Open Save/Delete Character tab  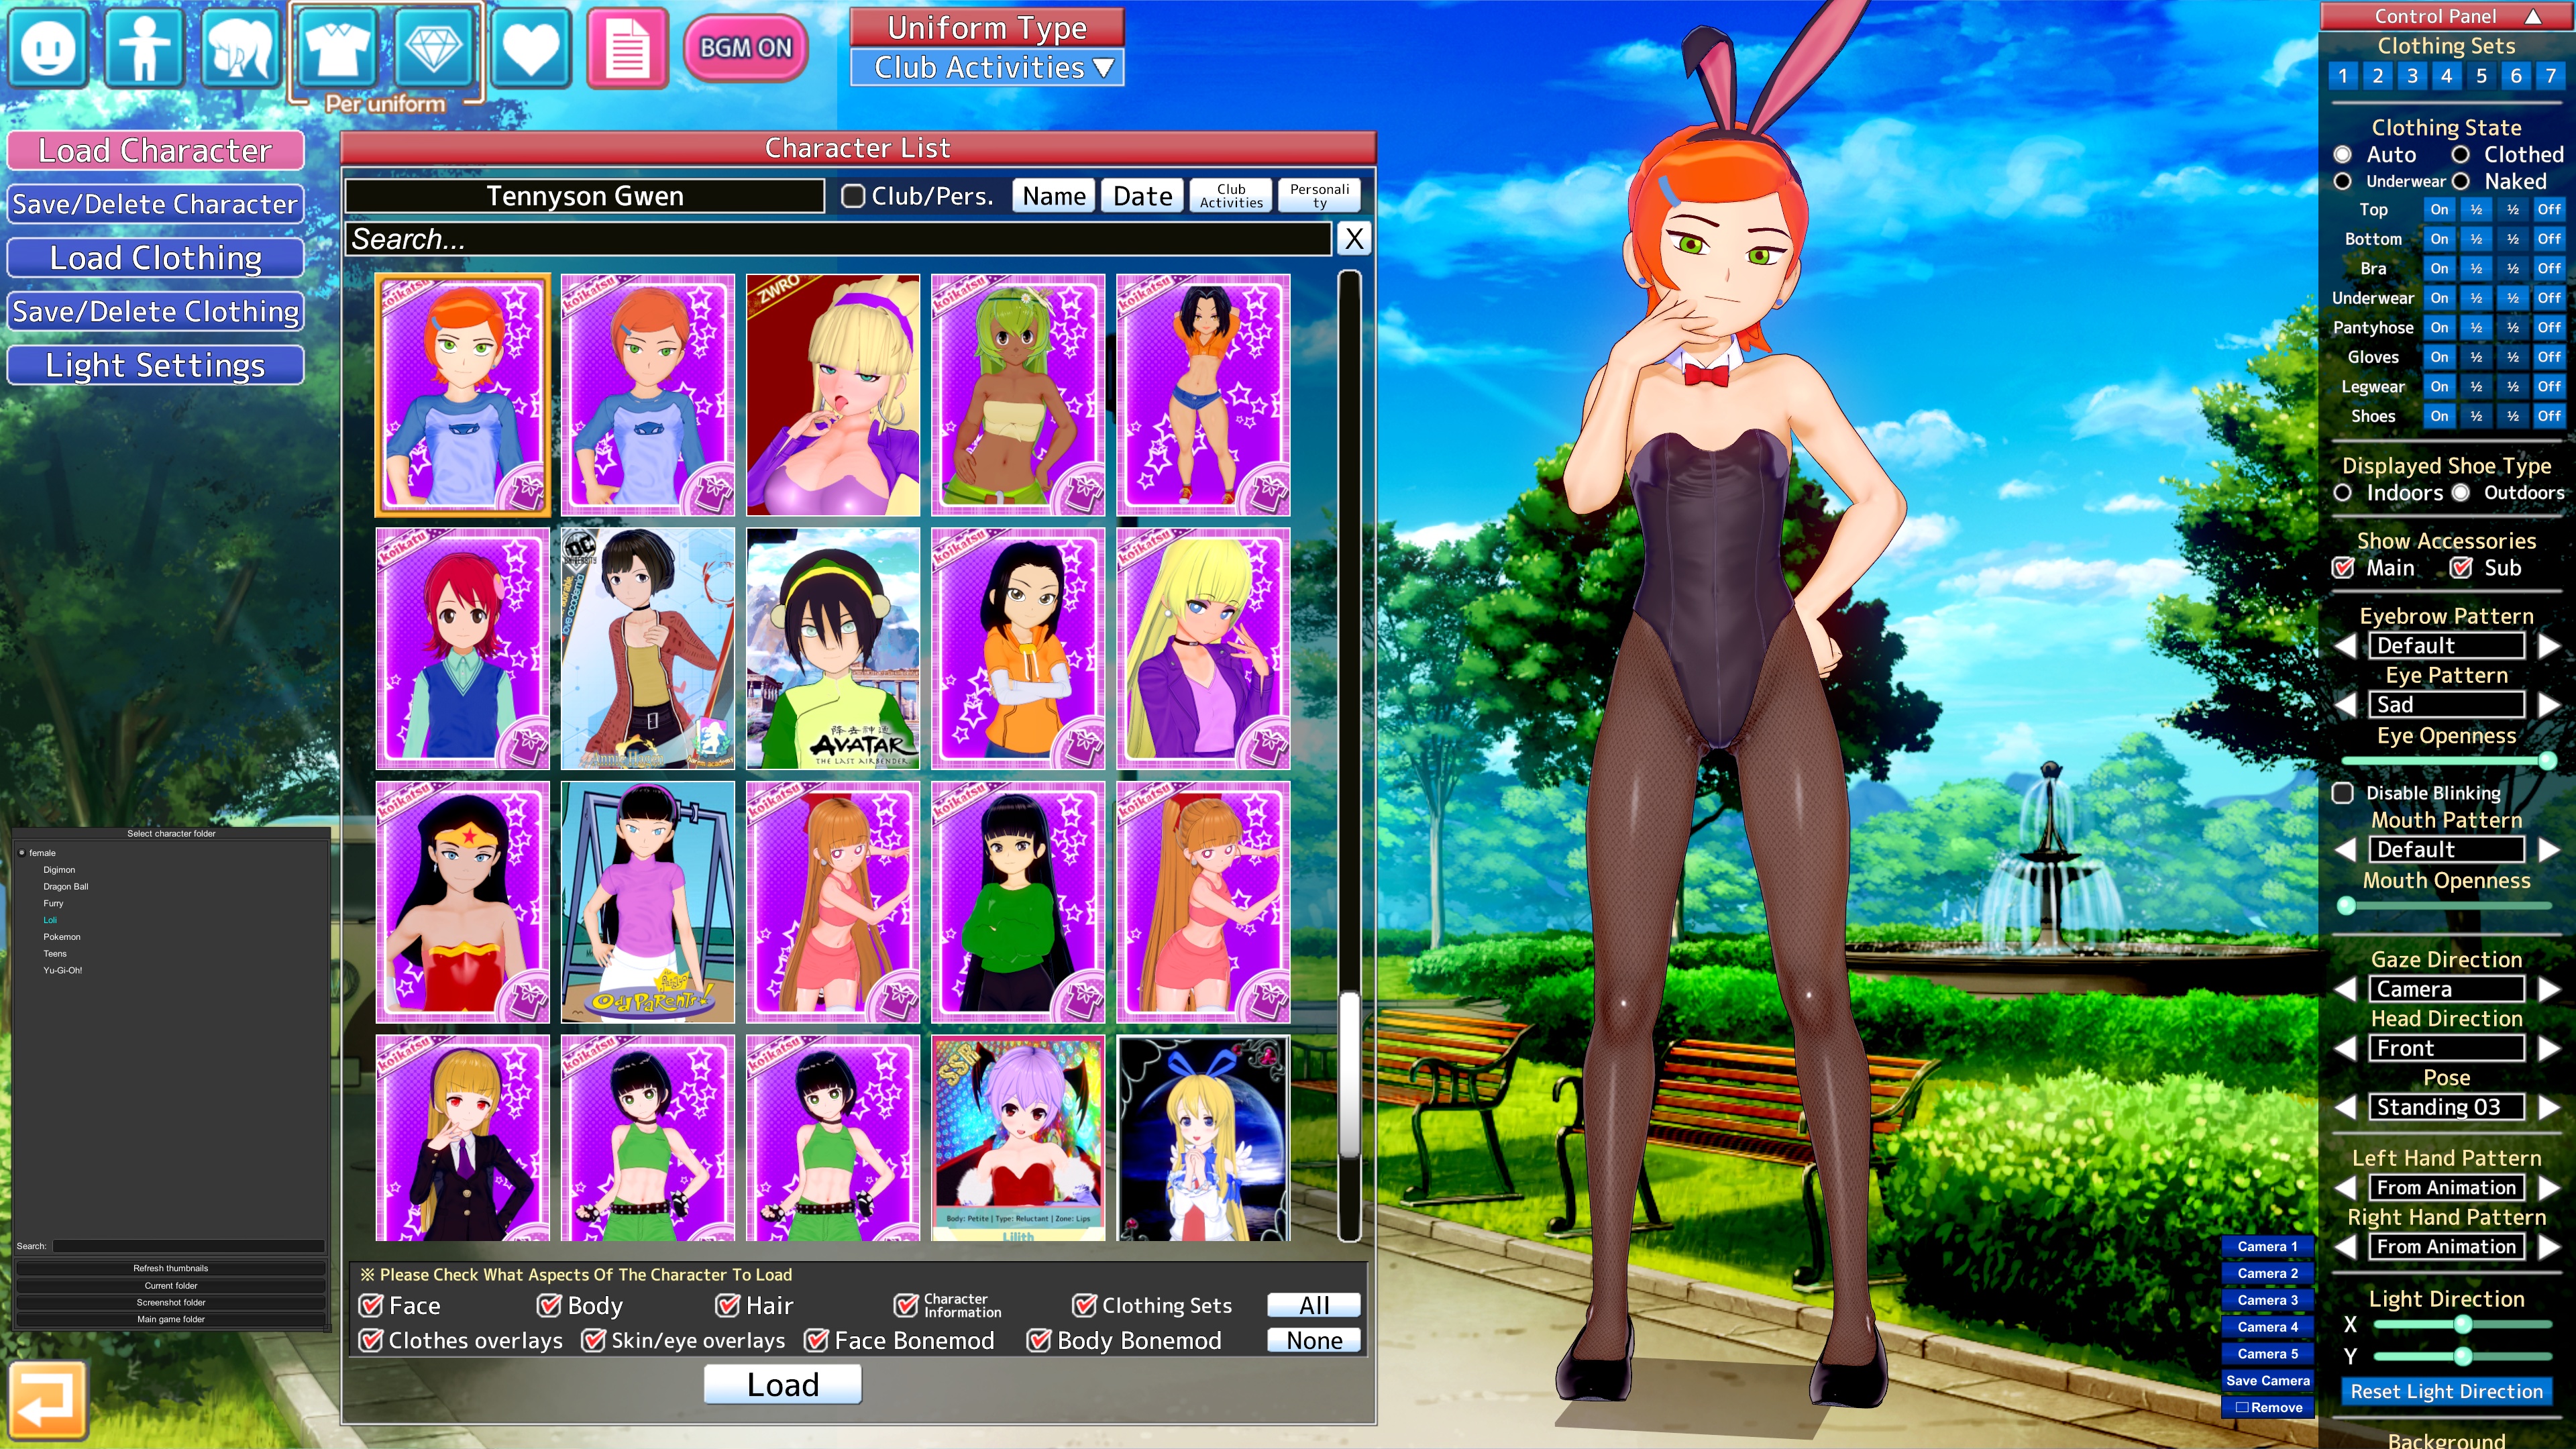click(x=155, y=205)
